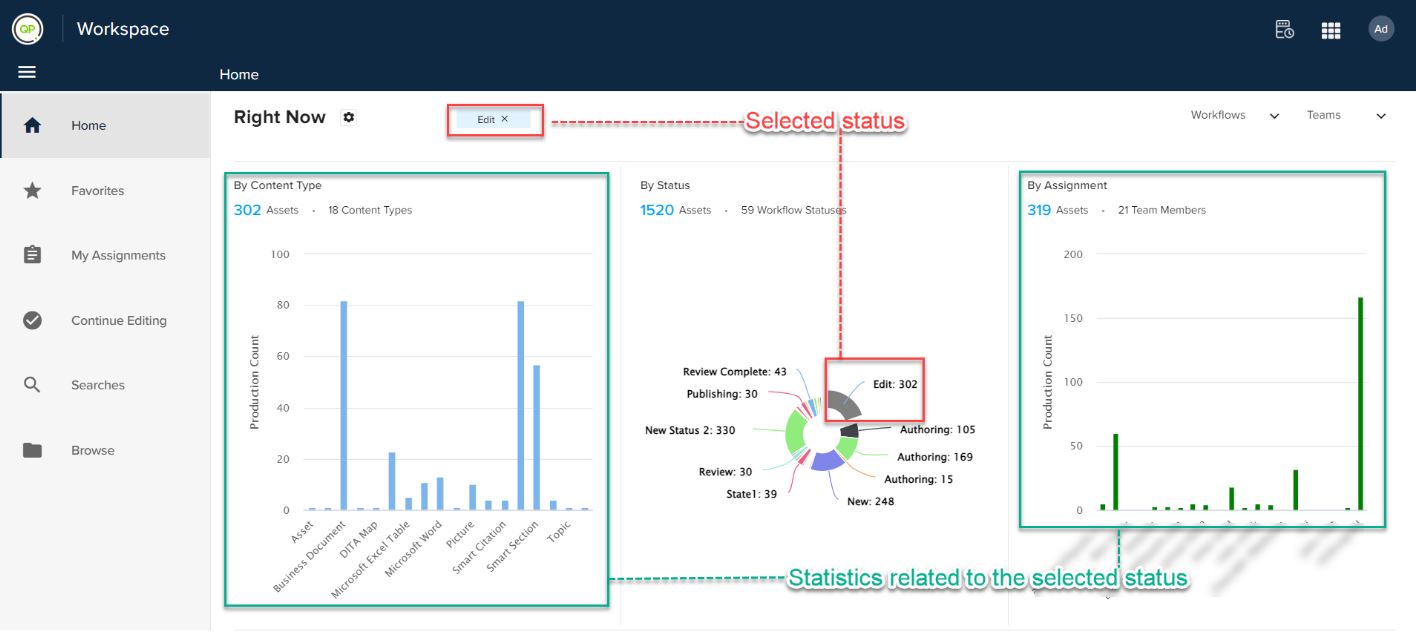1416x634 pixels.
Task: Remove the Edit status filter chip
Action: [505, 119]
